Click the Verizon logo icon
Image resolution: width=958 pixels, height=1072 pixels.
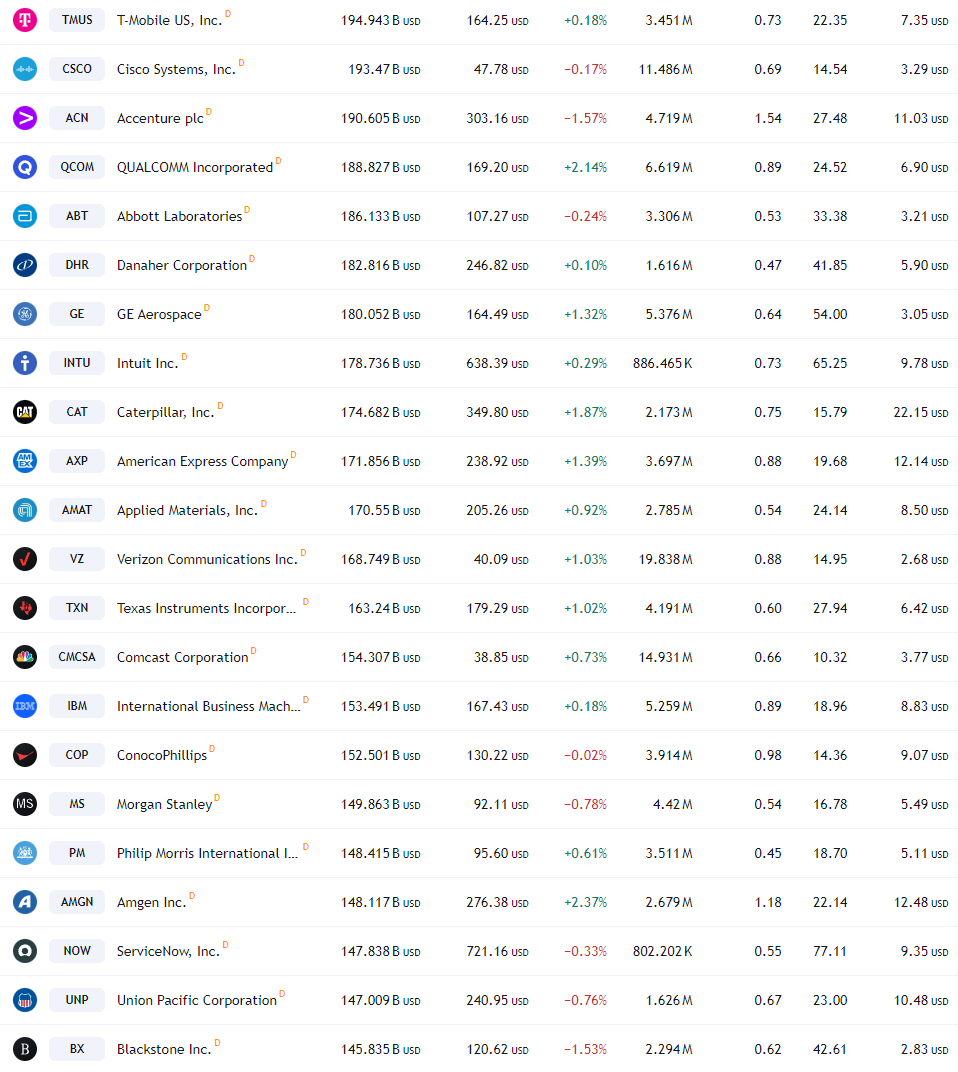coord(25,559)
